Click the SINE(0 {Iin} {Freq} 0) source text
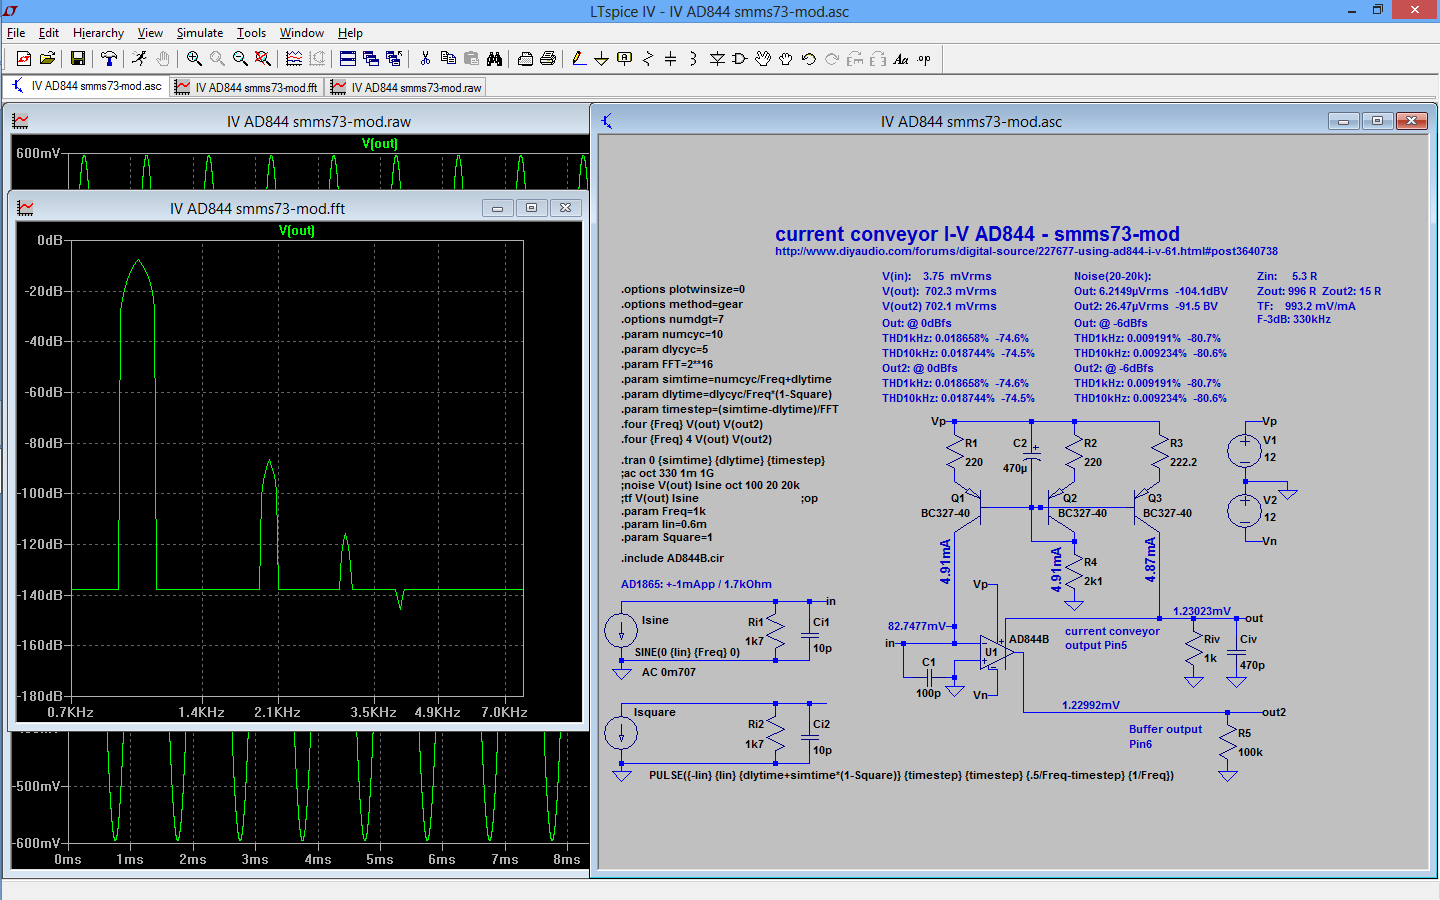This screenshot has width=1440, height=900. (687, 652)
